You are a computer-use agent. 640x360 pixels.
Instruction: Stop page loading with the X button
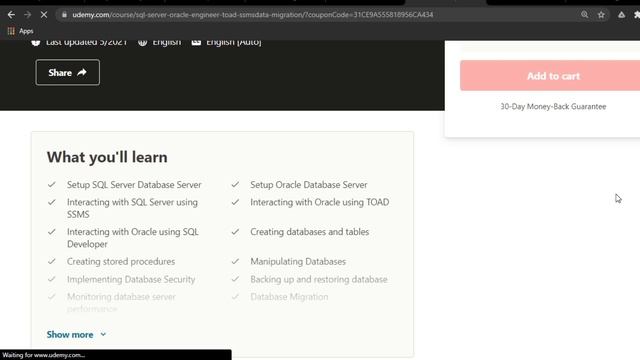44,15
